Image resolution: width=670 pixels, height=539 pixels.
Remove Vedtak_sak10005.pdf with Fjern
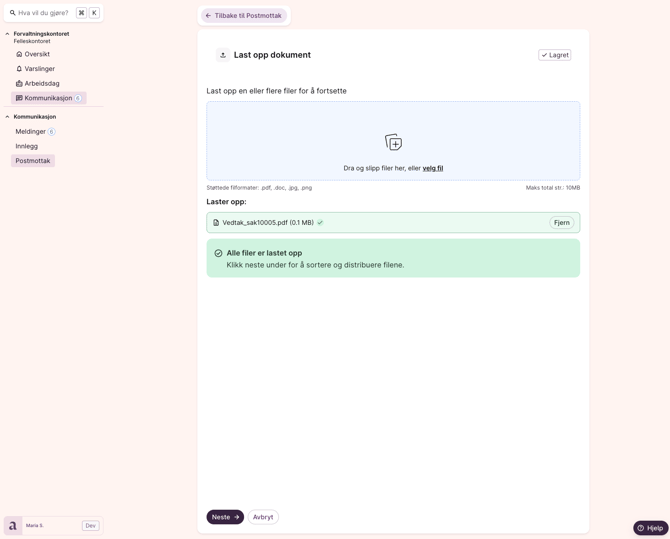[561, 223]
